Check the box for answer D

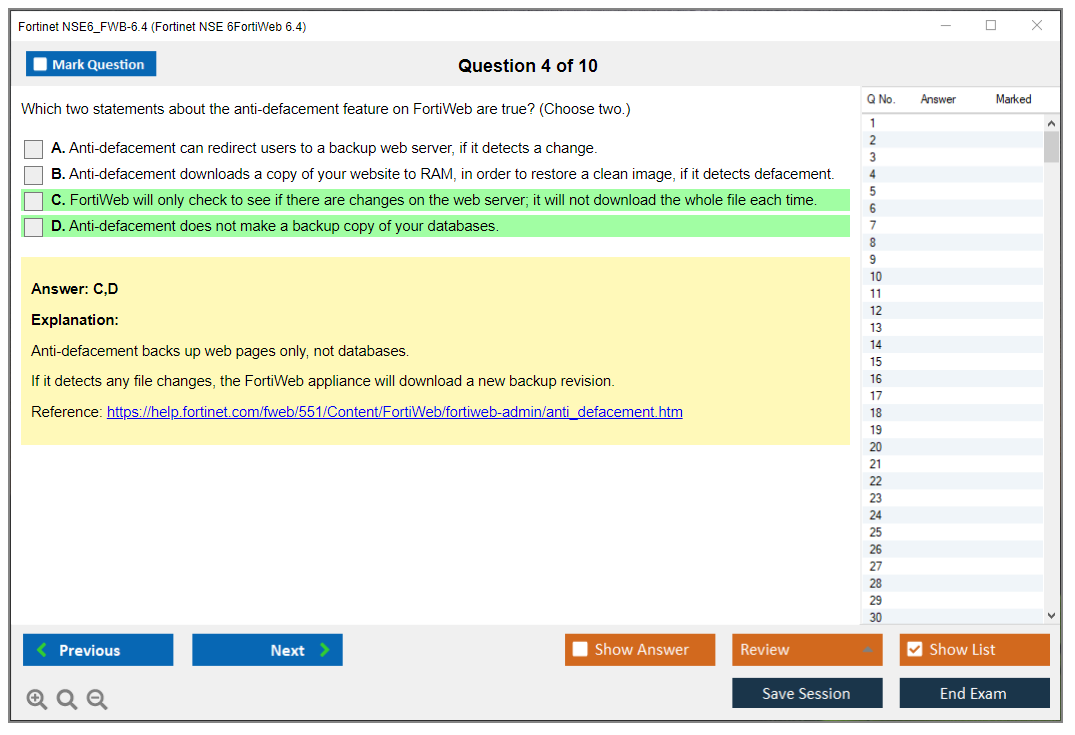(34, 227)
